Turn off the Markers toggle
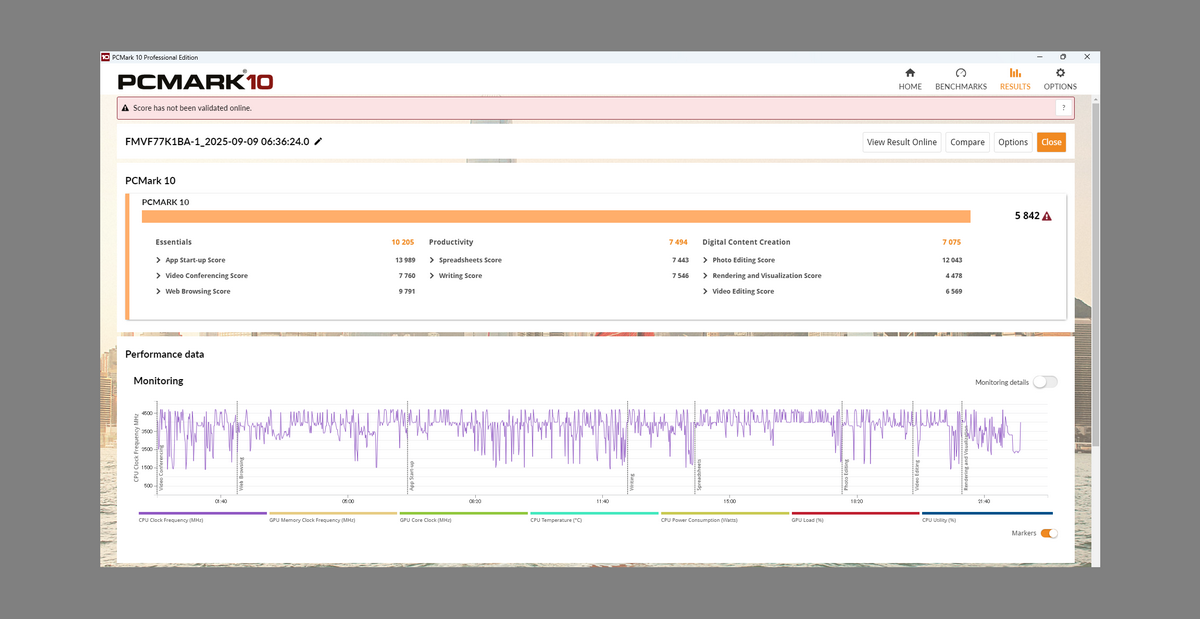 tap(1048, 533)
